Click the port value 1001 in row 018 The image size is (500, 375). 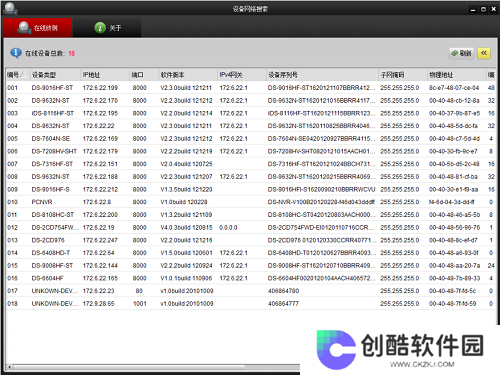140,303
